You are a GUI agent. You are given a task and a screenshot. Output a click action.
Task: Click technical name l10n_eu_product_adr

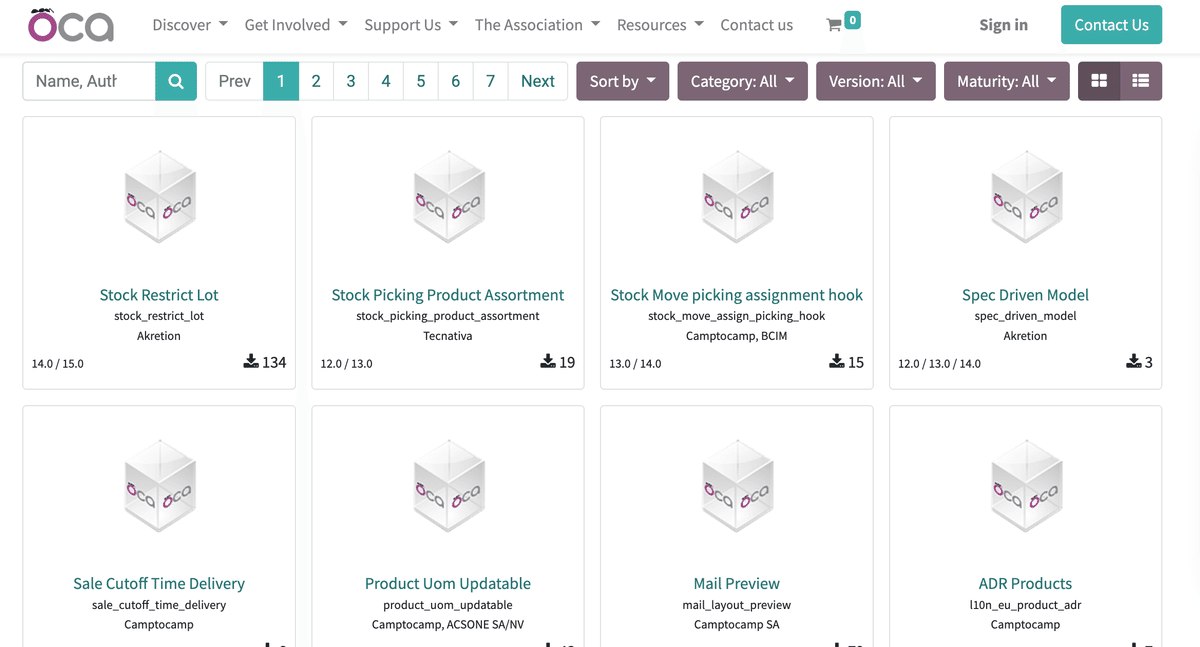(1026, 605)
